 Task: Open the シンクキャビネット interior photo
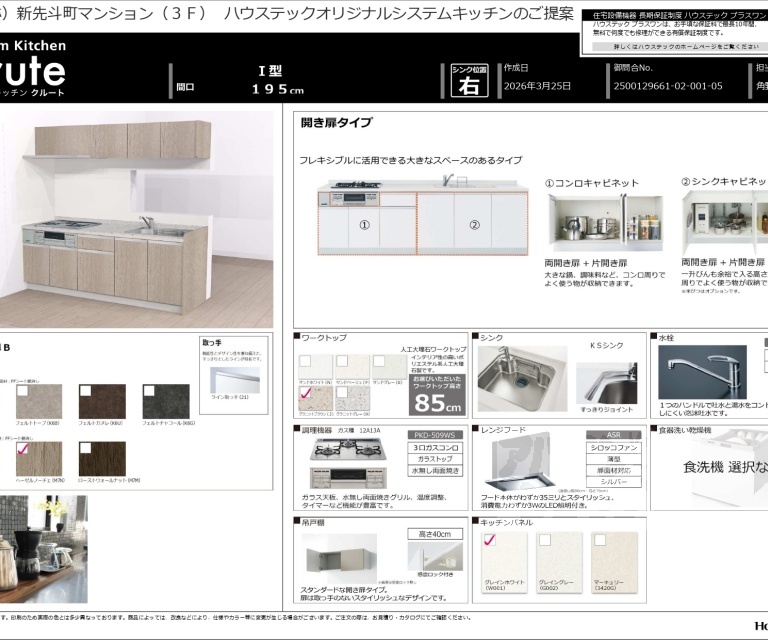[x=725, y=220]
